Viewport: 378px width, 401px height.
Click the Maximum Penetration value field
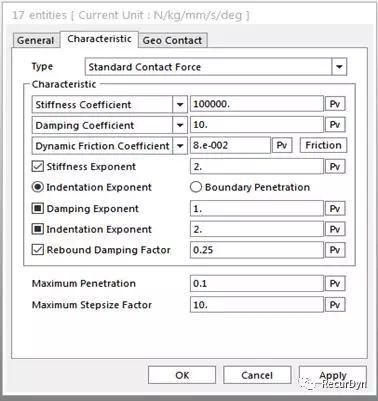[x=257, y=283]
